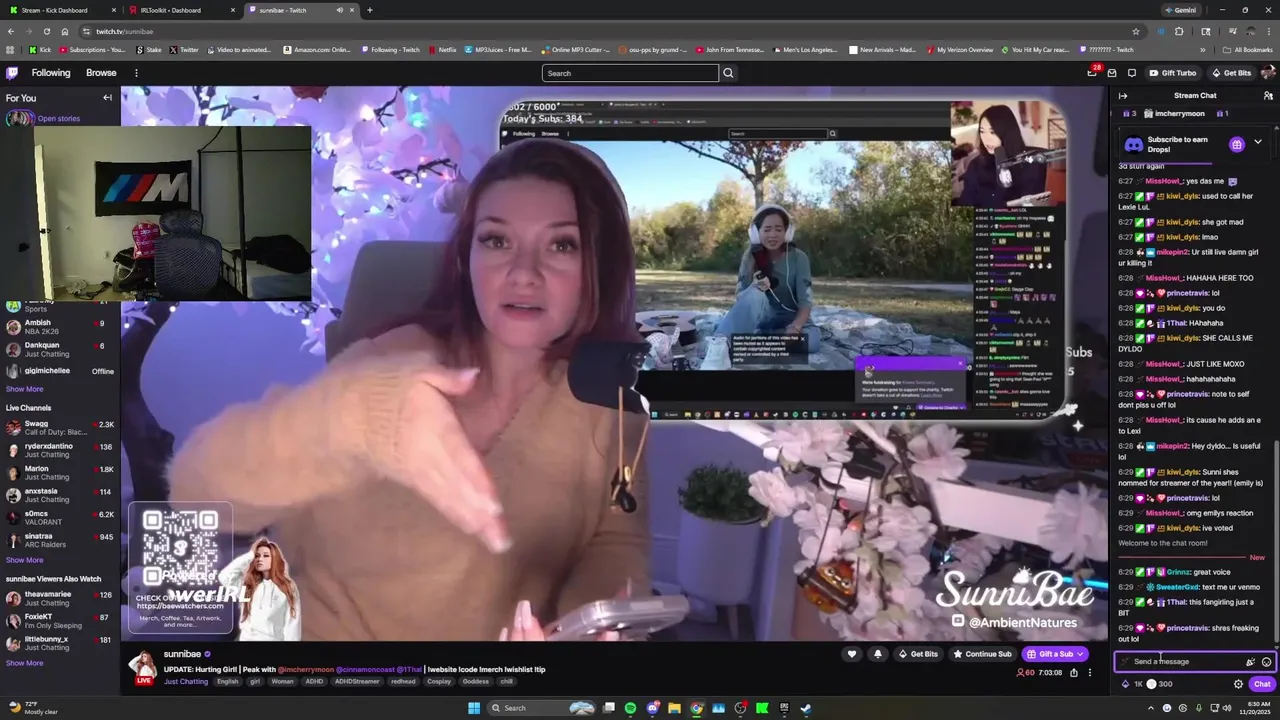1280x720 pixels.
Task: Open Discord from the taskbar
Action: pos(652,708)
